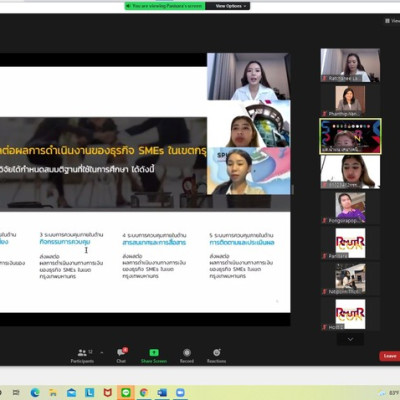Screen dimensions: 400x400
Task: Click muted mic icon on Pongsrapop tile
Action: 324,220
